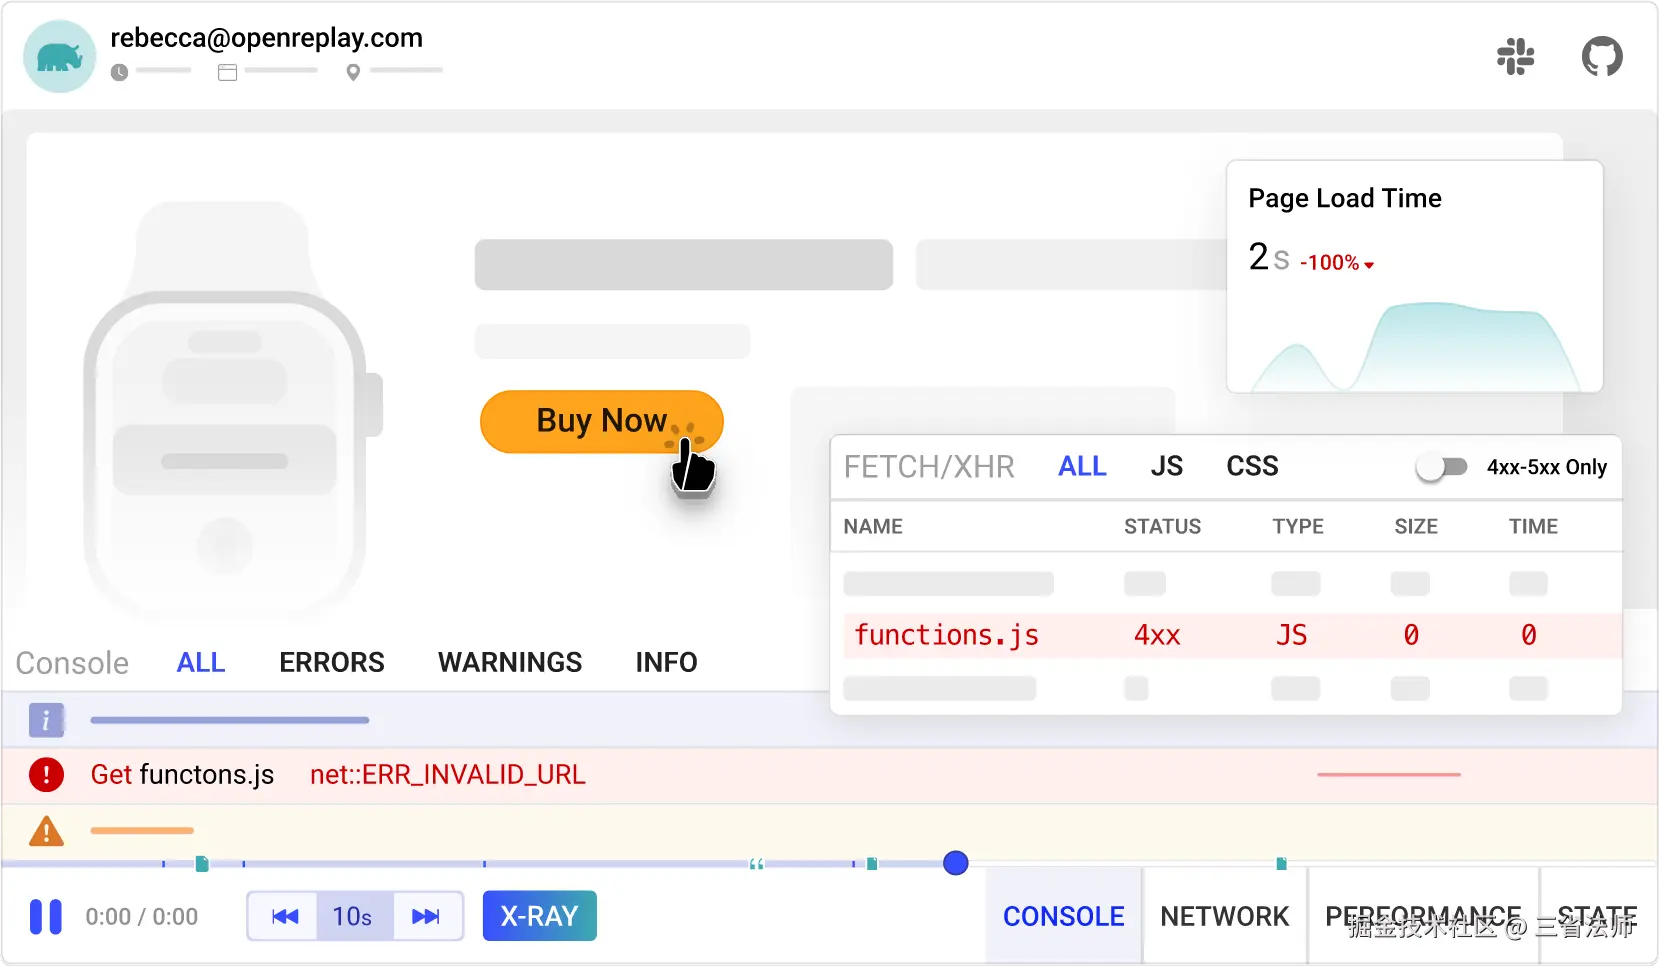Skip forward 10 seconds
This screenshot has height=966, width=1659.
(426, 916)
